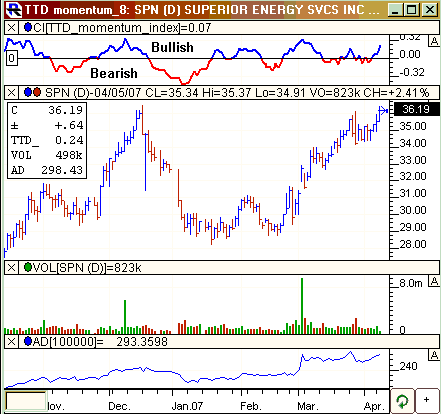Click the TTD_ 0.24 row in data box

[x=47, y=140]
